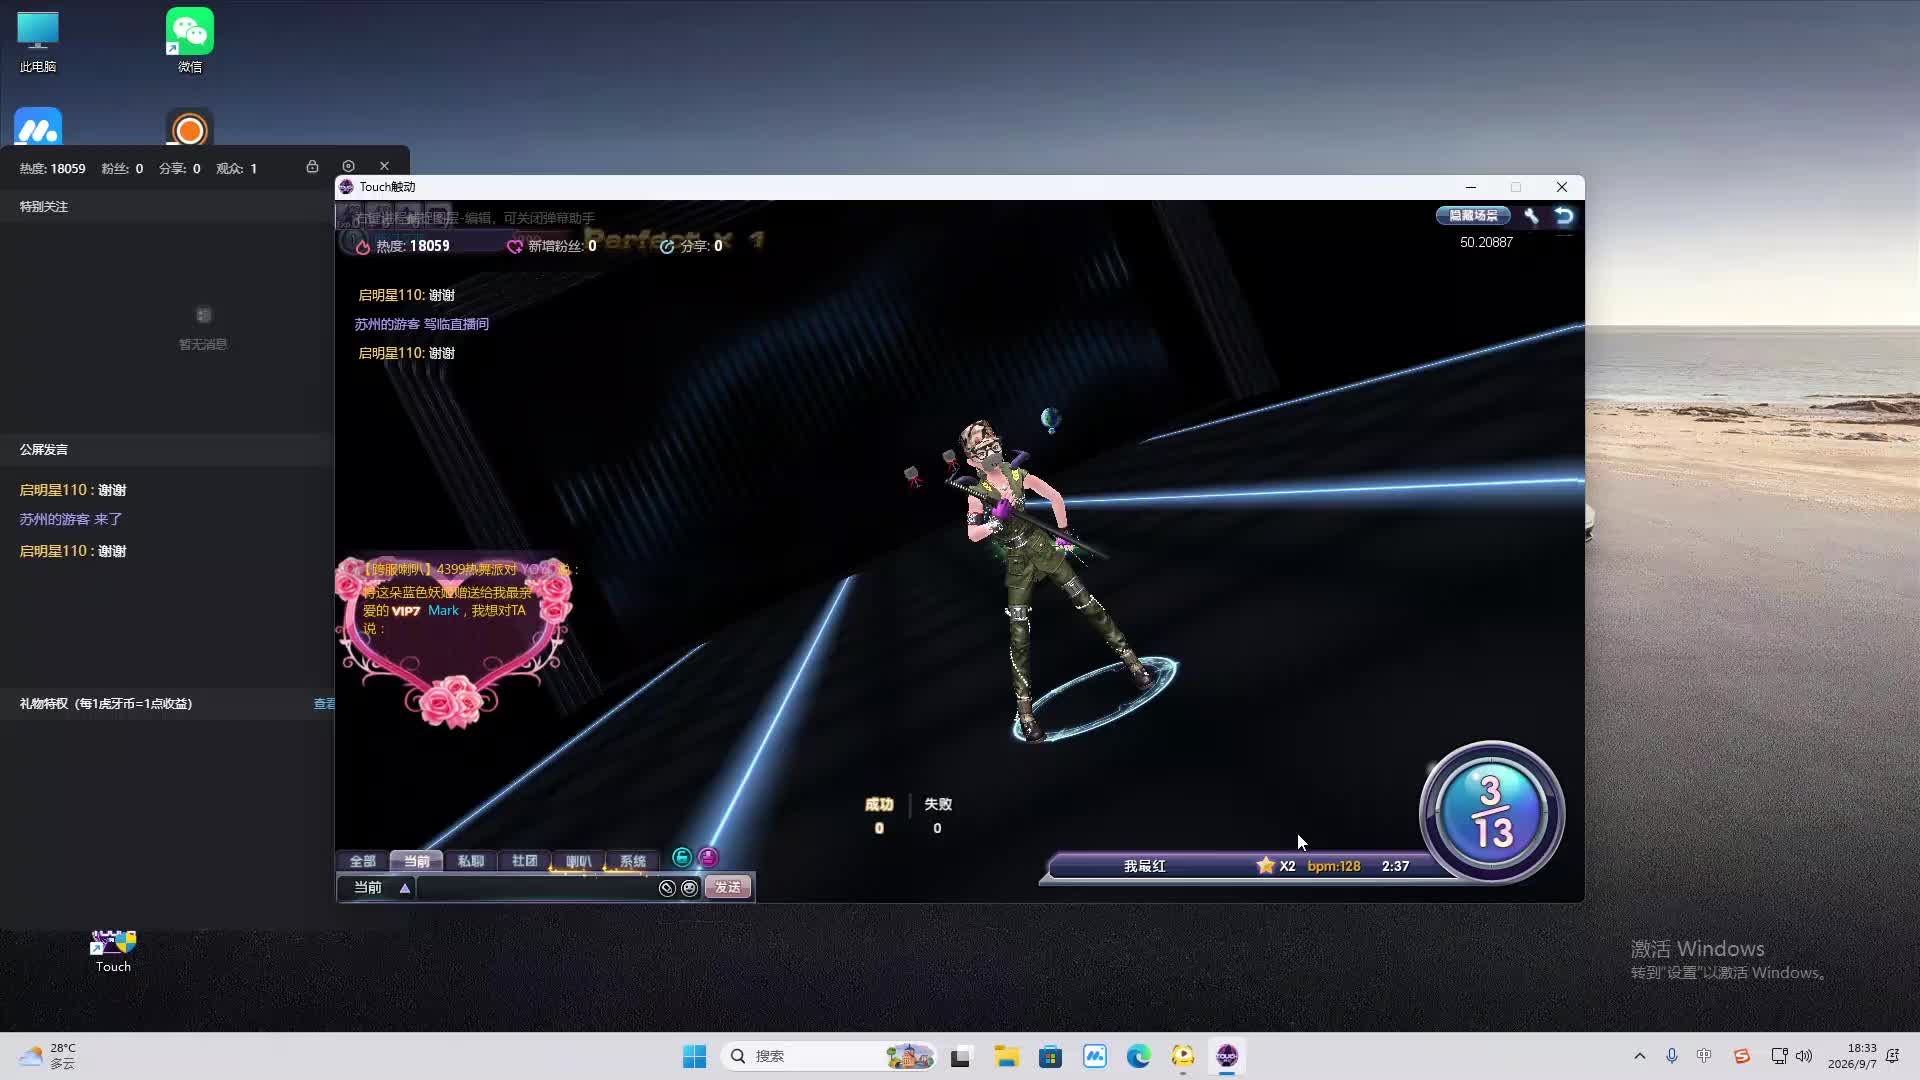Click the 50.20887 value in the game

click(1486, 242)
